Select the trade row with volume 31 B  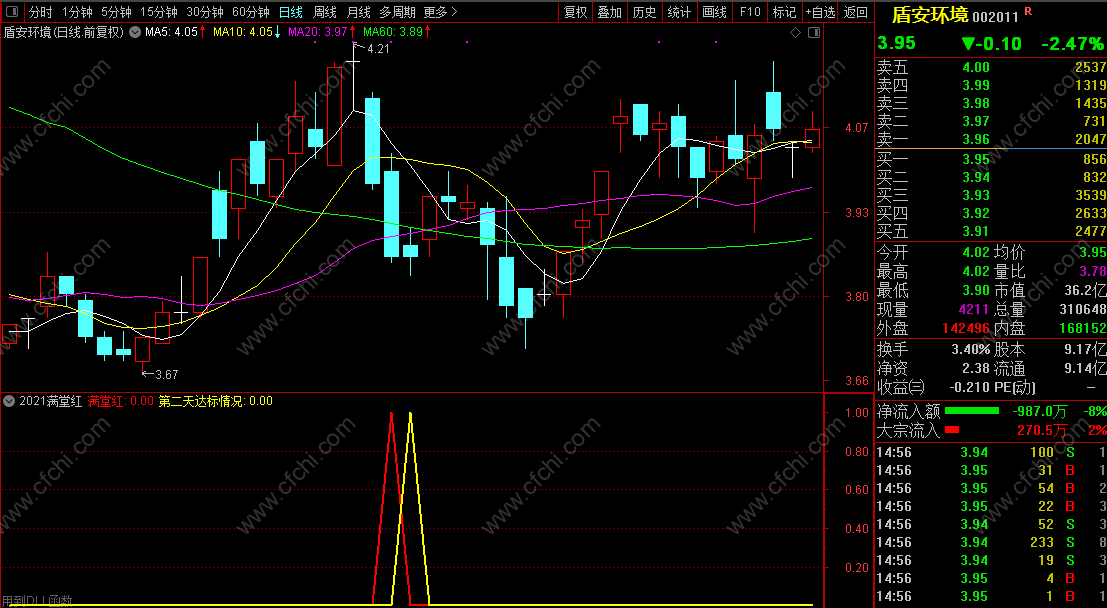pos(991,470)
